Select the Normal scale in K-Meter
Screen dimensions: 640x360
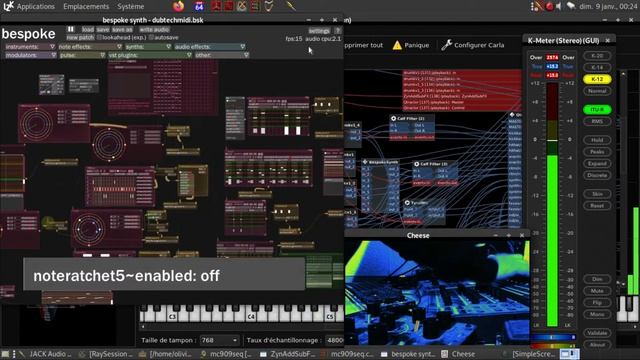coord(597,91)
